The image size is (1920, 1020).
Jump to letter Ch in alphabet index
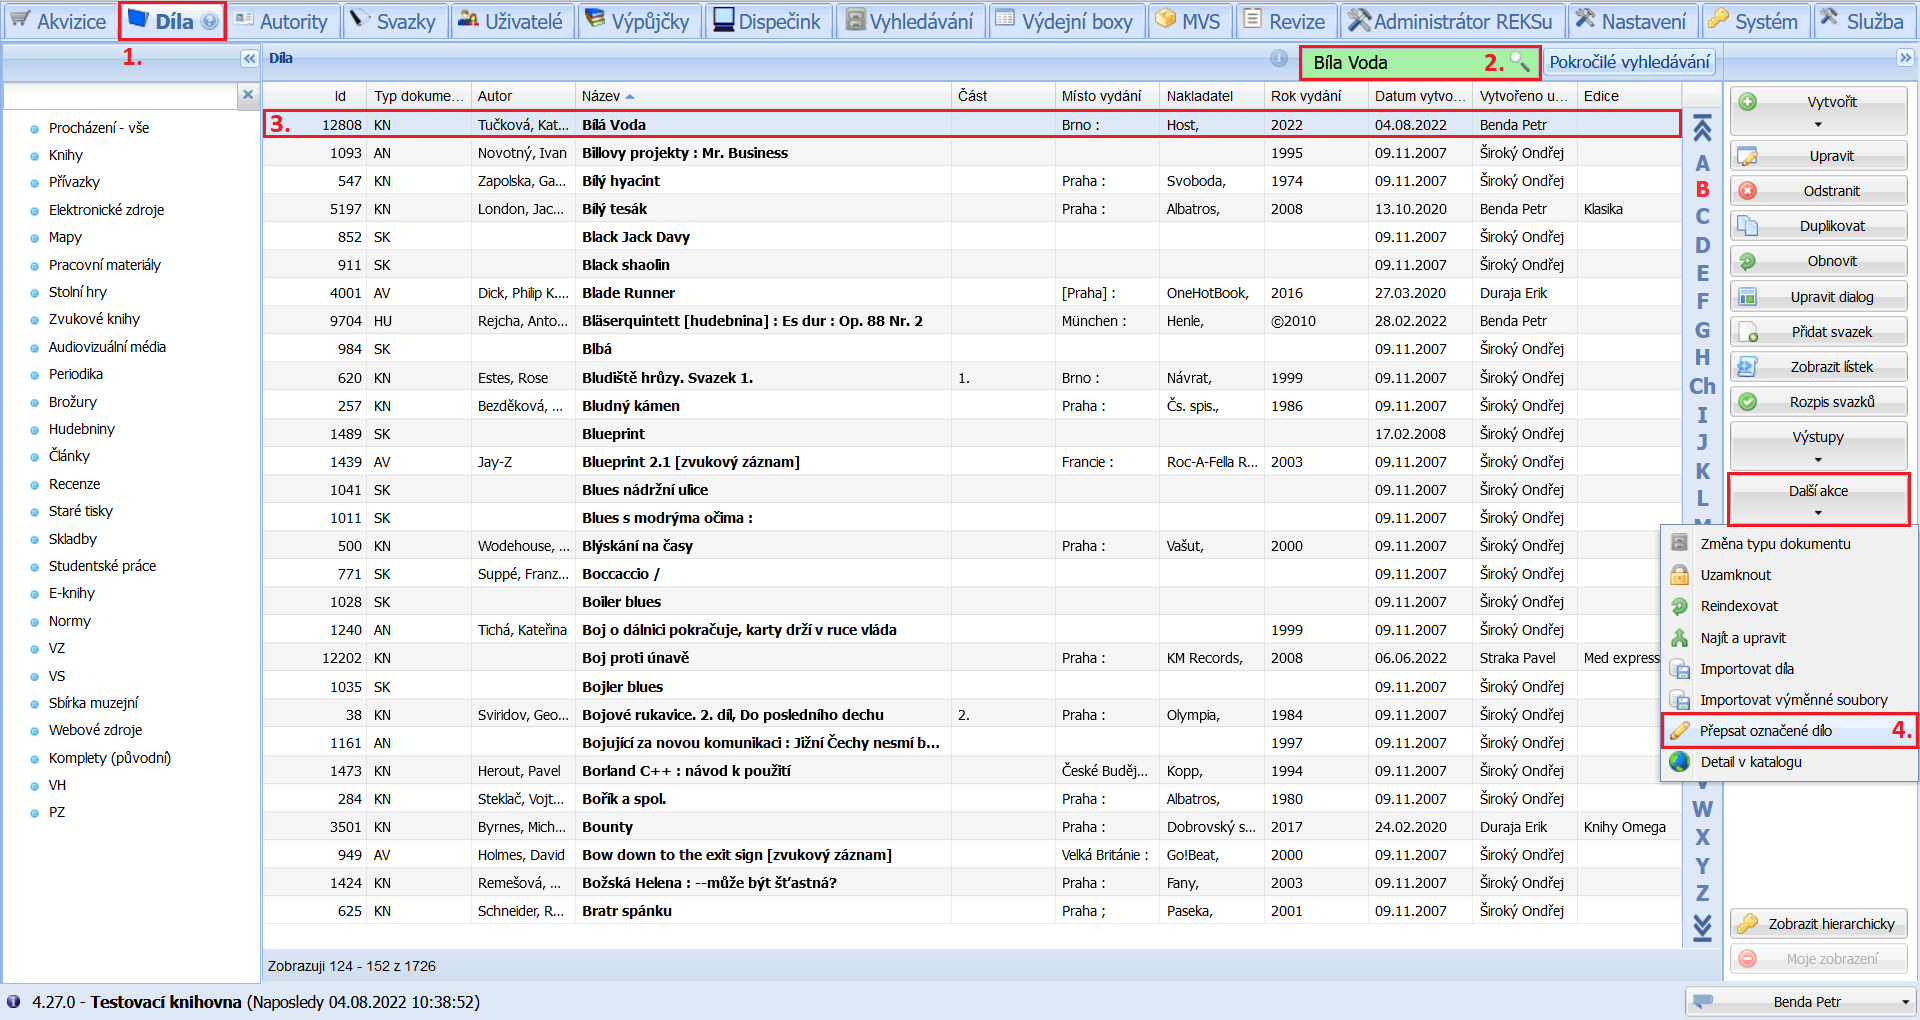[x=1702, y=386]
